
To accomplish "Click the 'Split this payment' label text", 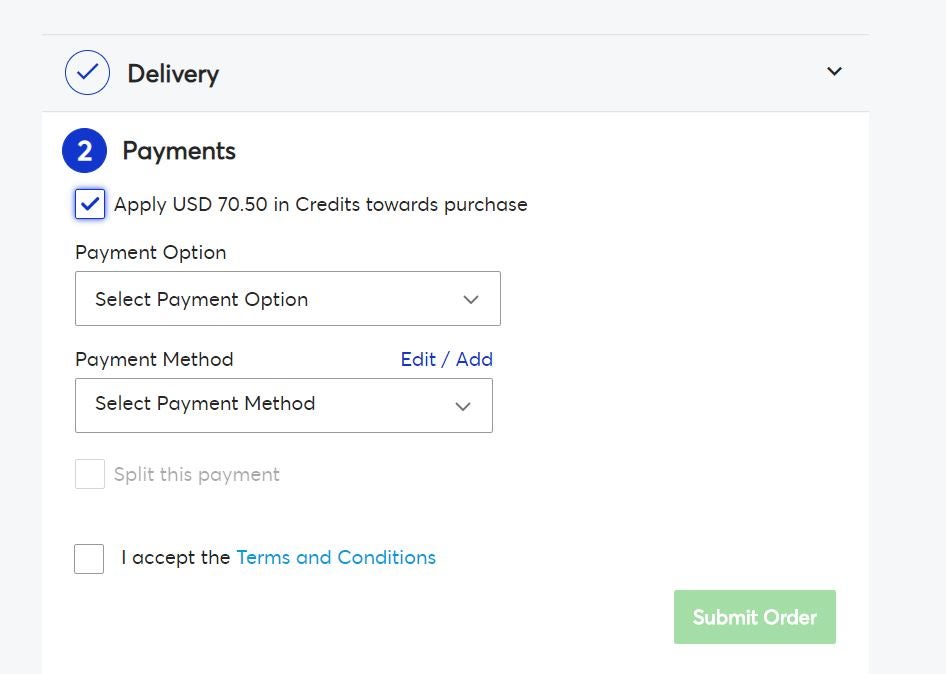I will coord(197,475).
